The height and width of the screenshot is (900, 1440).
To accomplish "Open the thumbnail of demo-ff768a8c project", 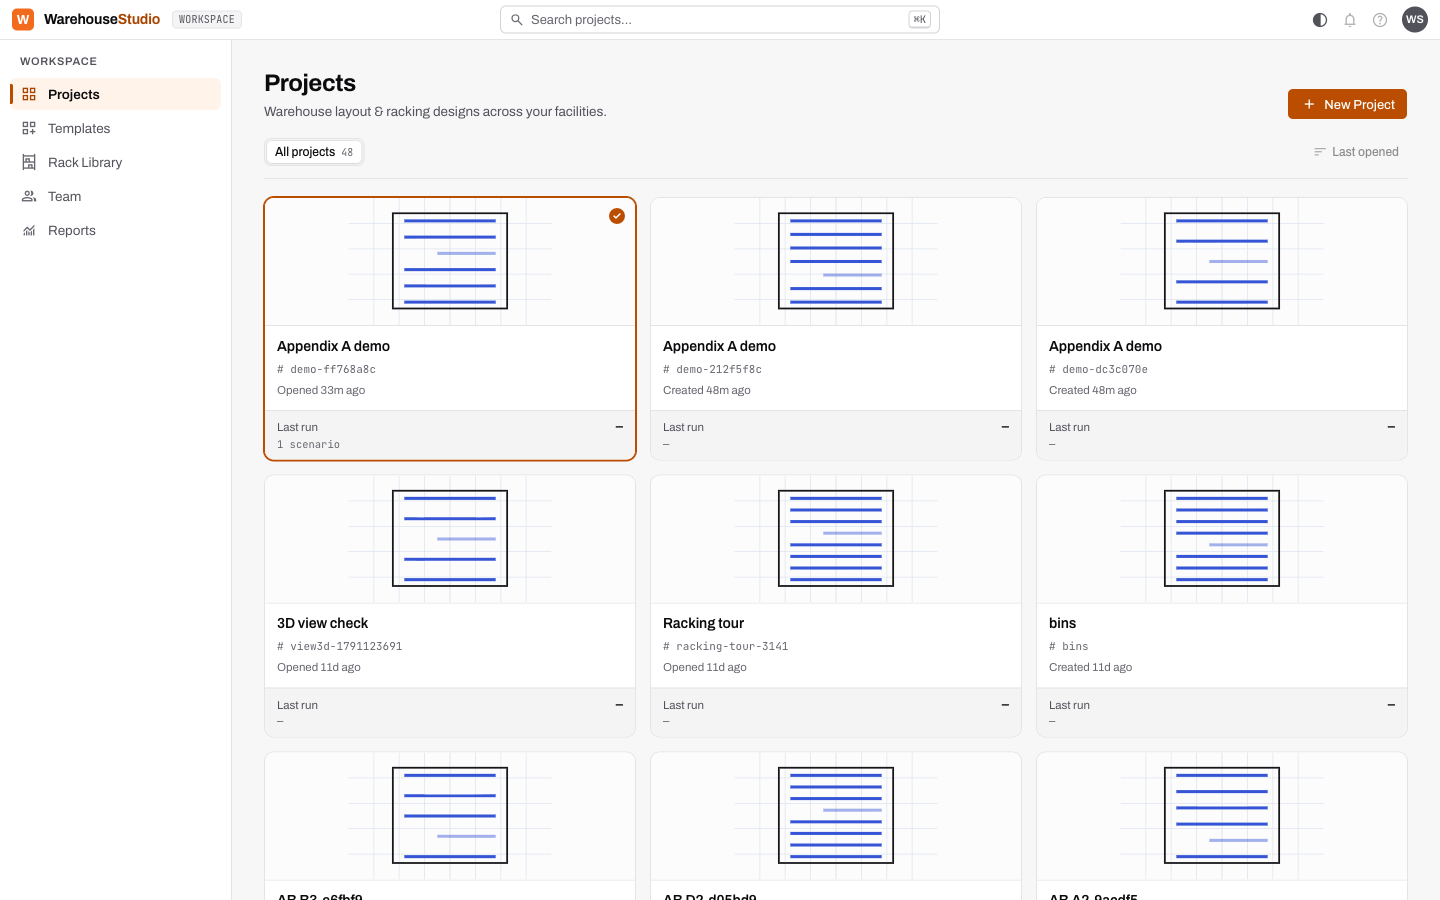I will pyautogui.click(x=450, y=261).
